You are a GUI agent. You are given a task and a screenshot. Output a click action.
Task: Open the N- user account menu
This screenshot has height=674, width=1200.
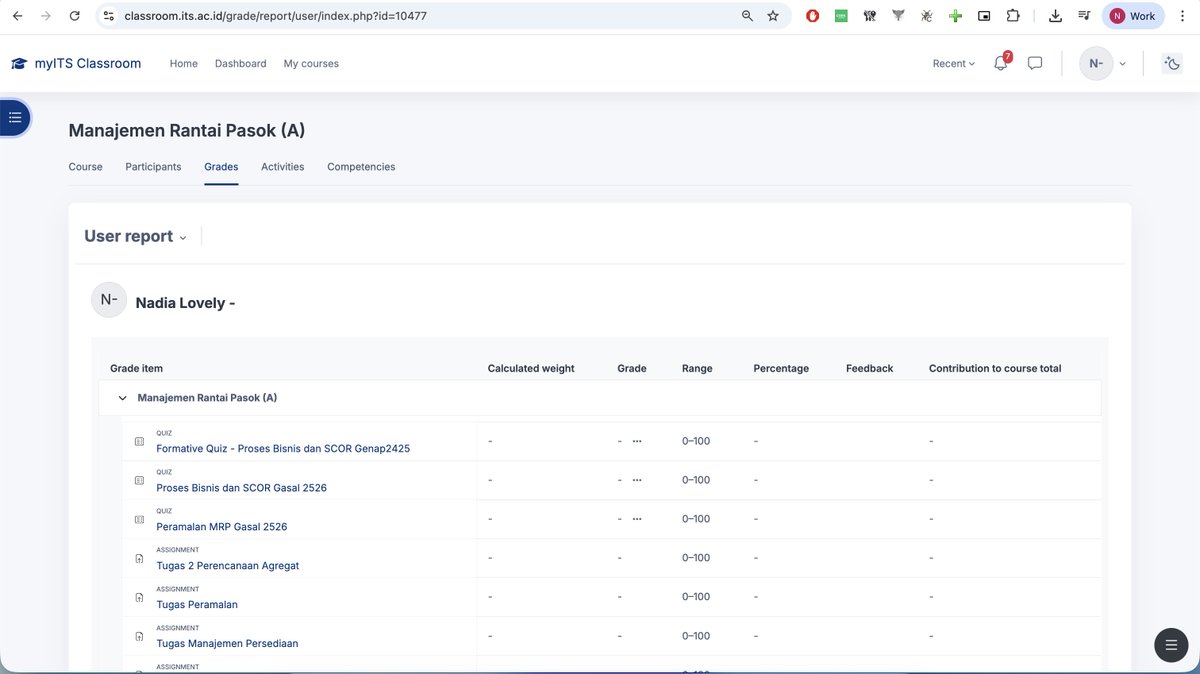pos(1103,63)
